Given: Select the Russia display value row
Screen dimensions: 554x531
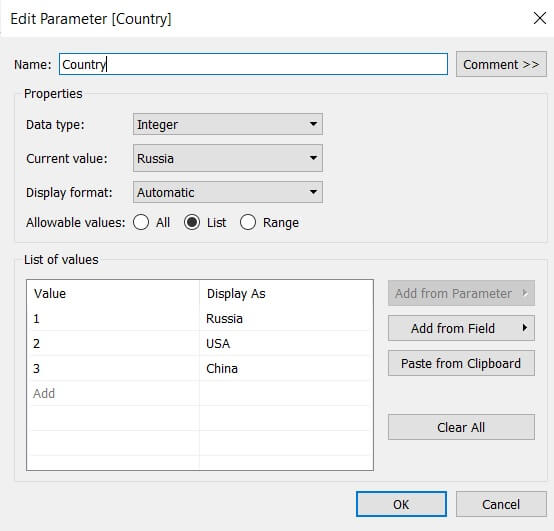Looking at the screenshot, I should (200, 319).
